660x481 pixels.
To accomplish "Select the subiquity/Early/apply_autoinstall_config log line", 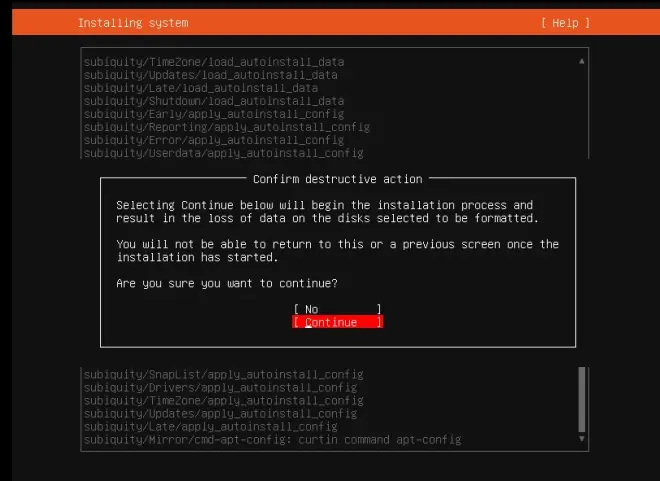I will [214, 114].
